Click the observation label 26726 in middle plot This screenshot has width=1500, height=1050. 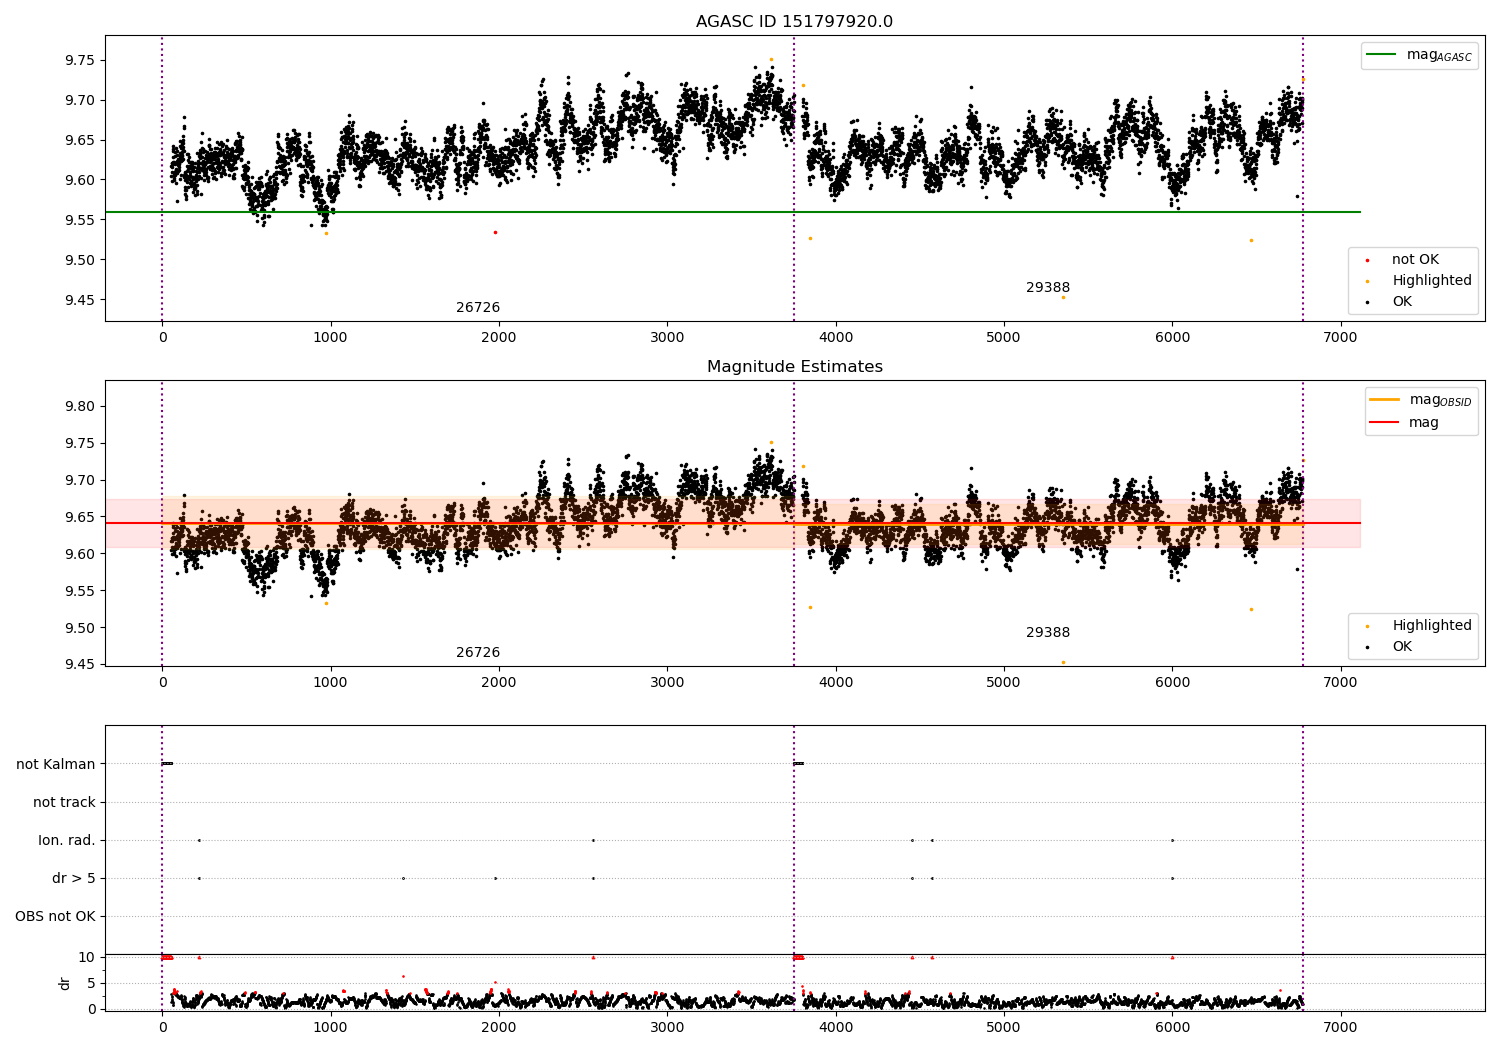click(x=478, y=653)
